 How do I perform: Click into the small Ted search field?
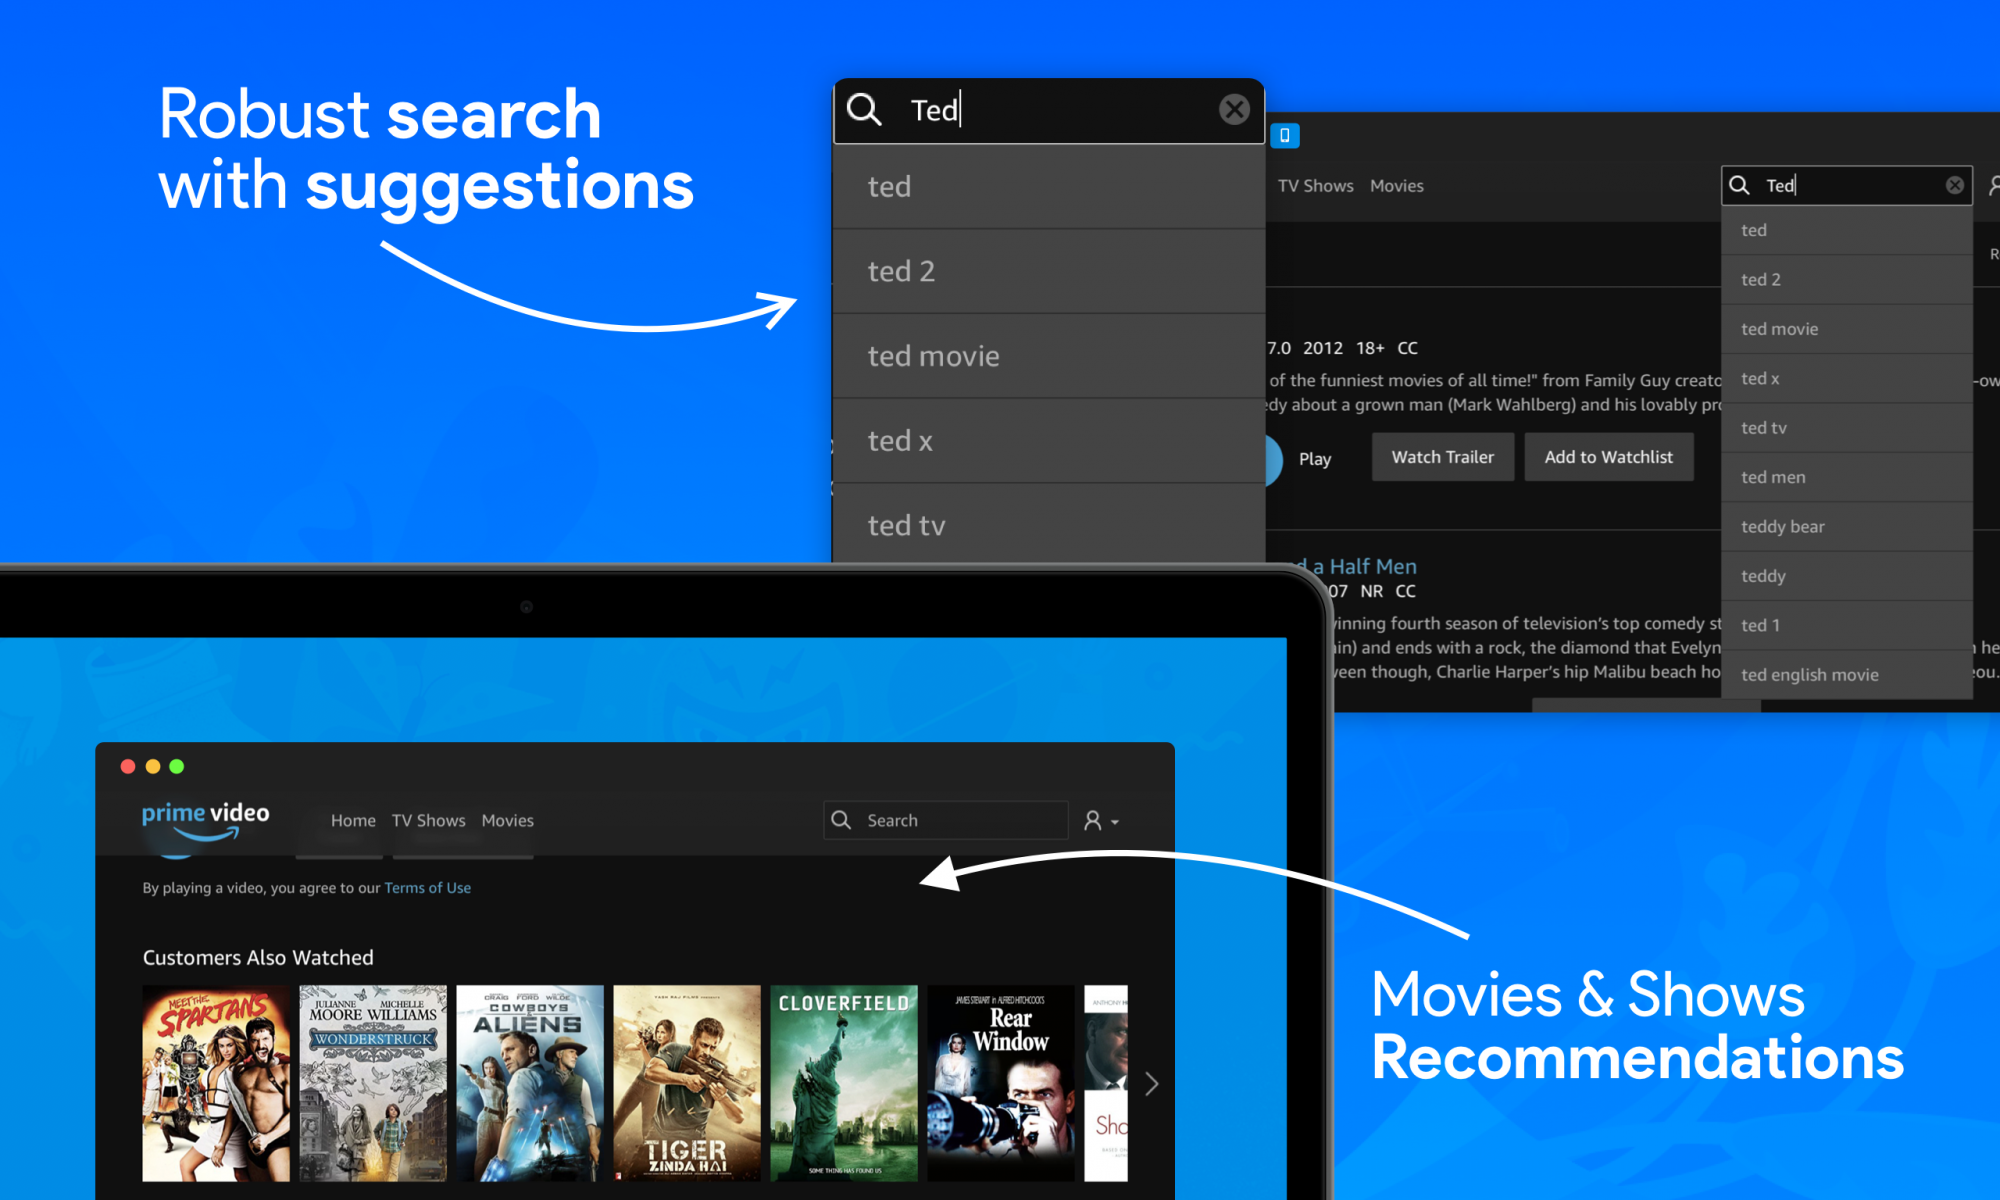pyautogui.click(x=1846, y=185)
